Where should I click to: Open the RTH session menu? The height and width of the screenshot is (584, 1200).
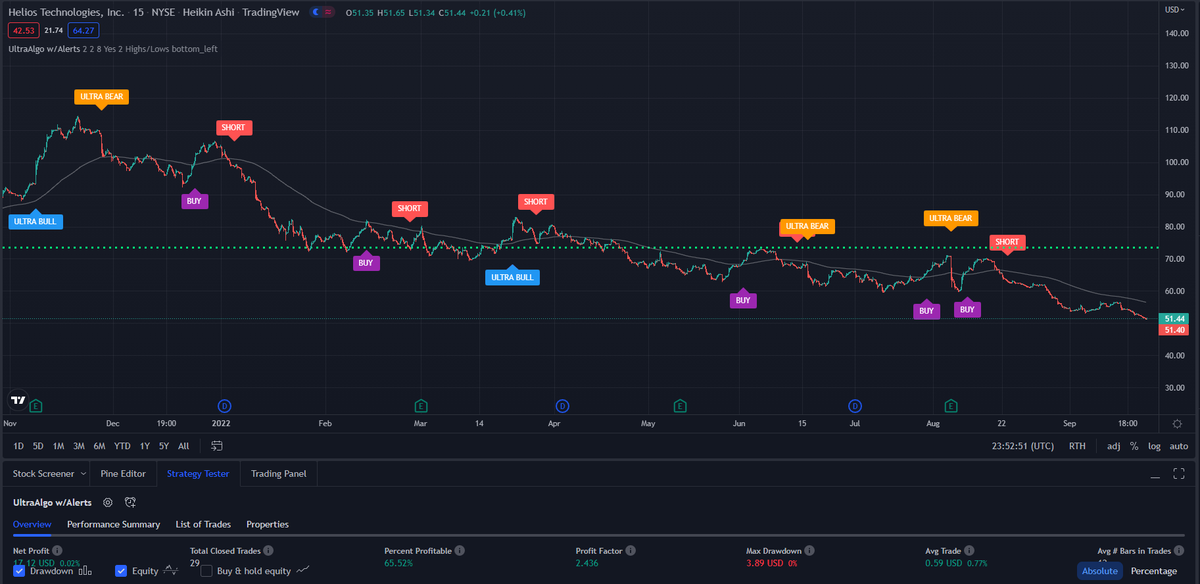click(1077, 446)
